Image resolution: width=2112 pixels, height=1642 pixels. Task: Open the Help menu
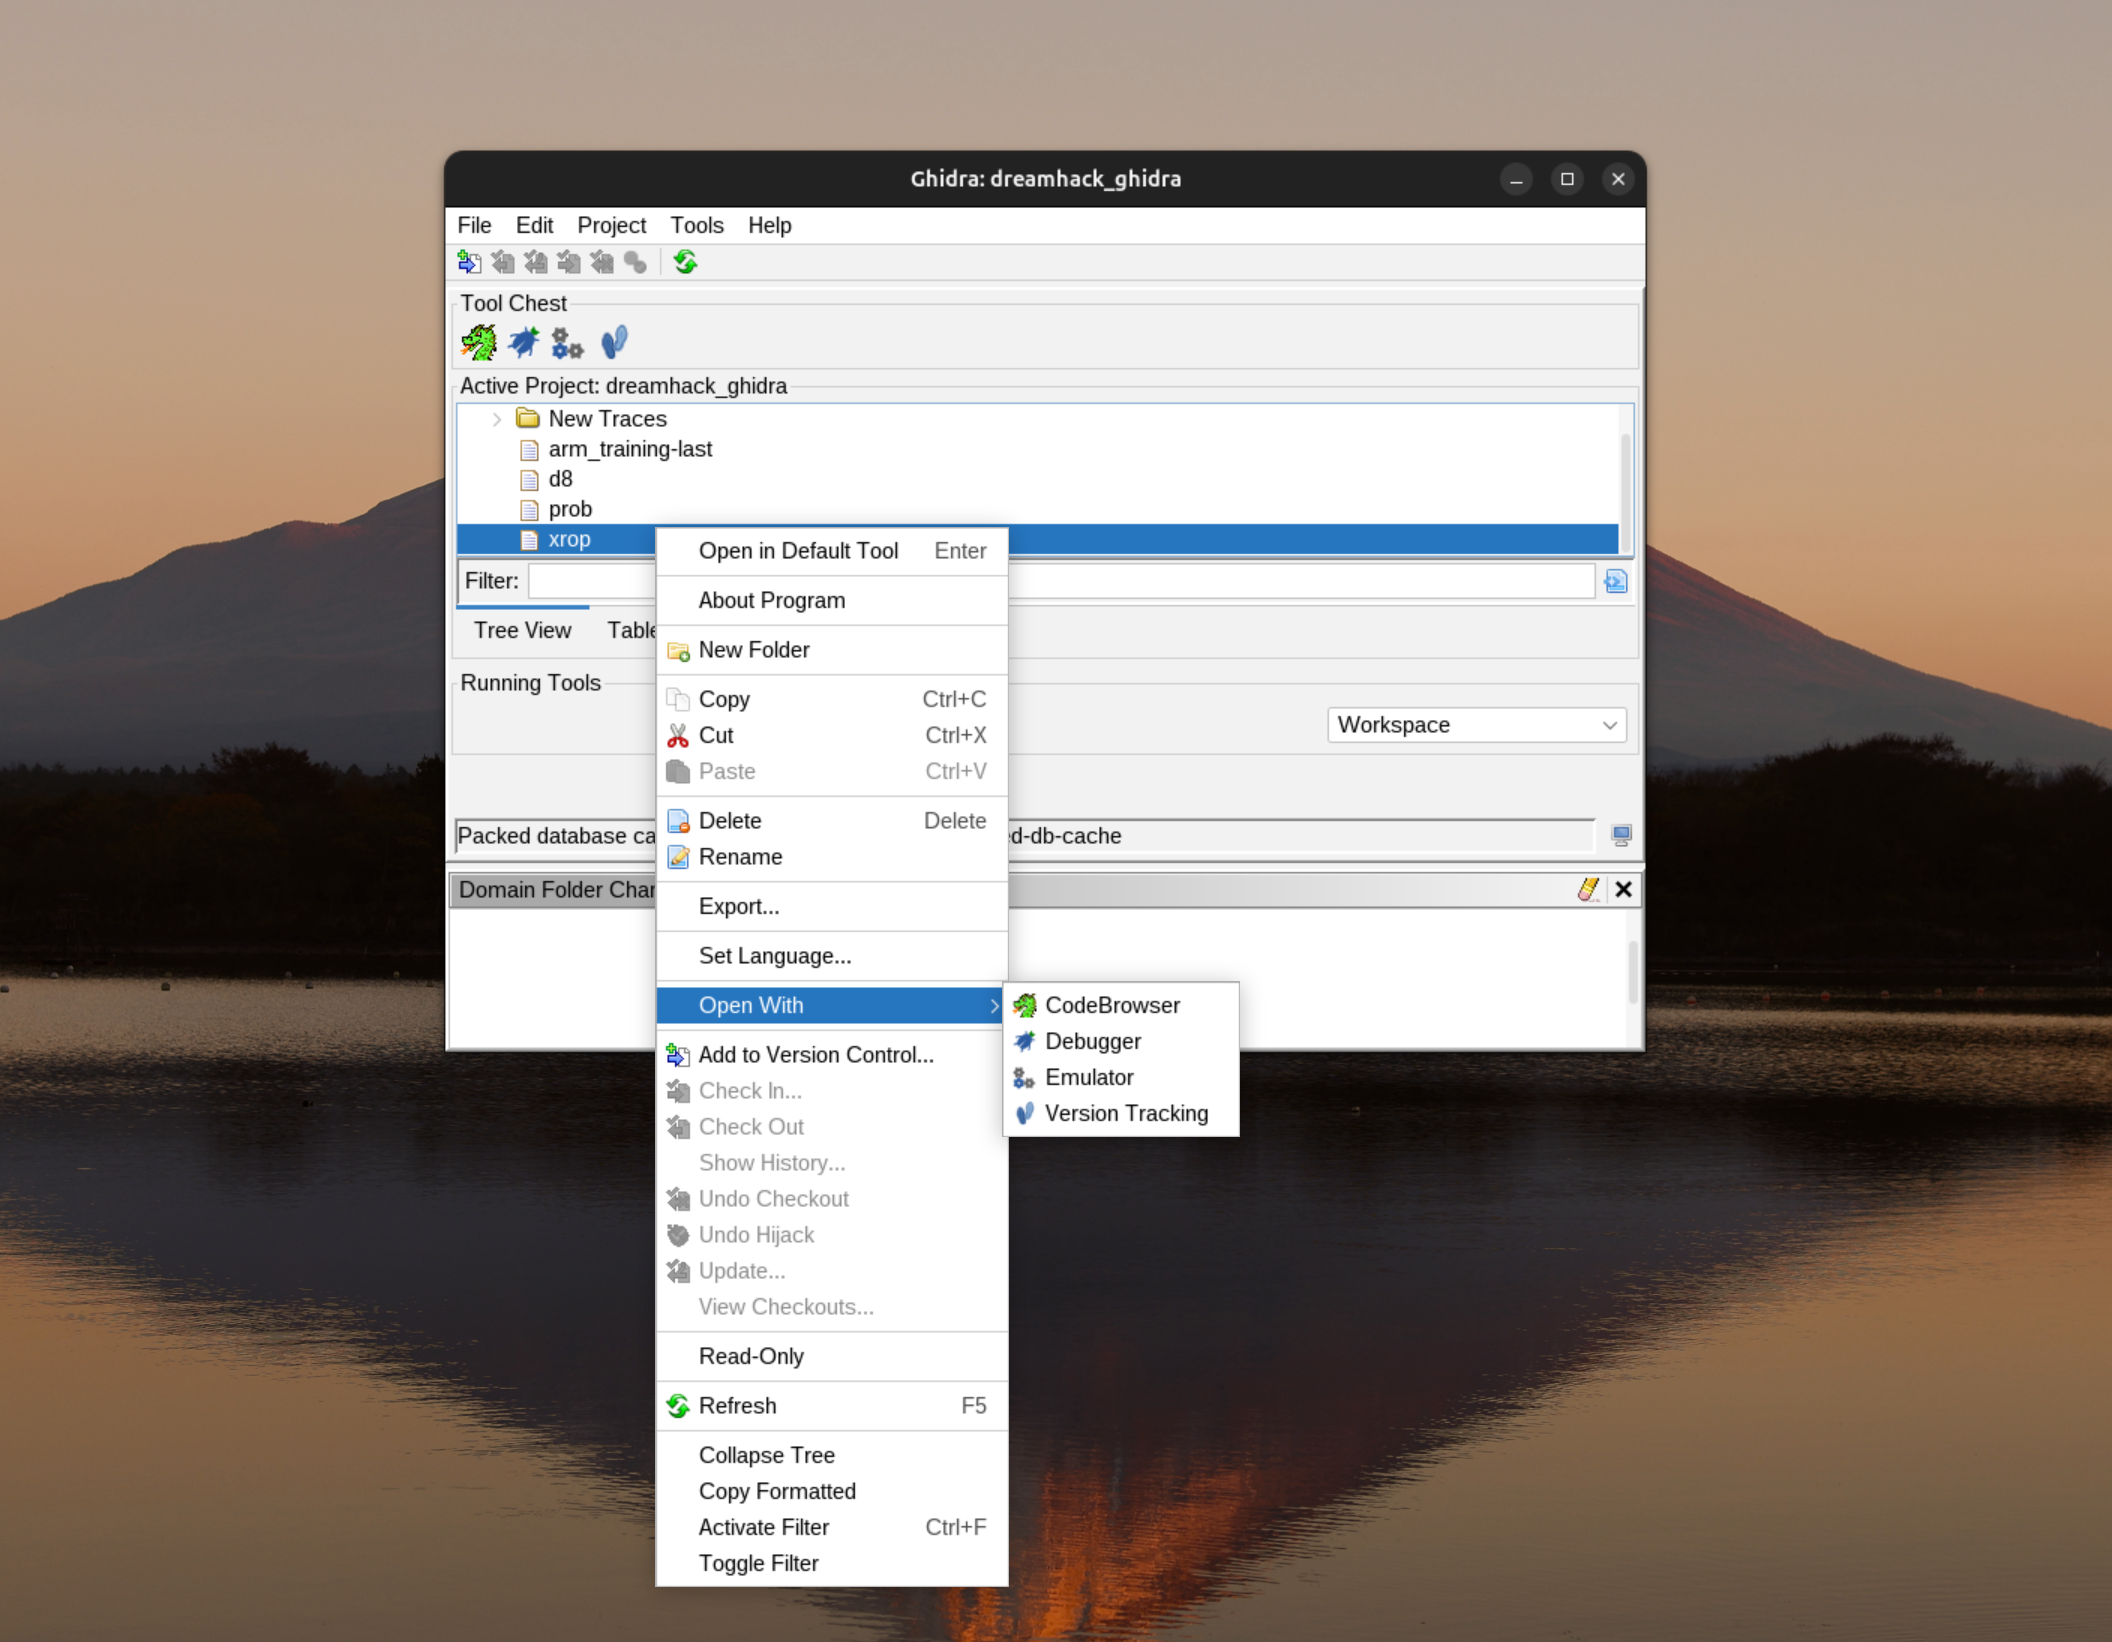coord(769,225)
